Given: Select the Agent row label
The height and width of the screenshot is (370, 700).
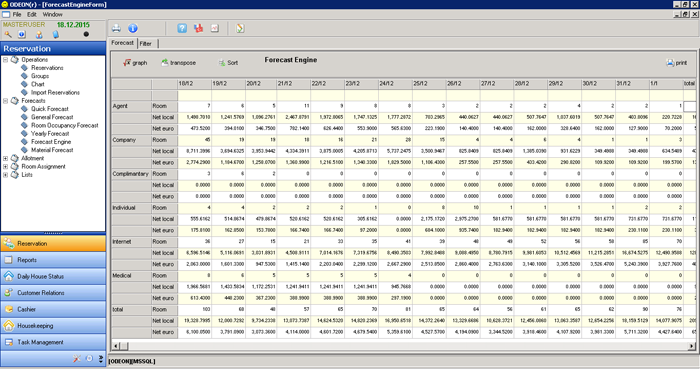Looking at the screenshot, I should 131,106.
